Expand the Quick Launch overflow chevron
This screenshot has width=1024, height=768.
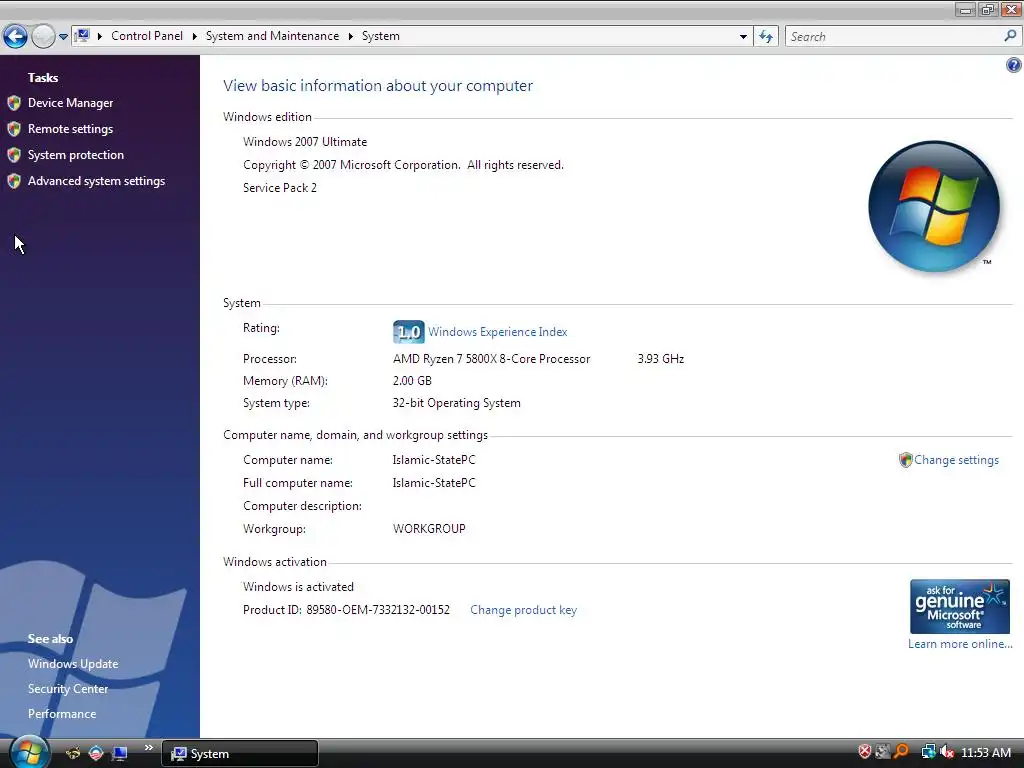click(148, 748)
